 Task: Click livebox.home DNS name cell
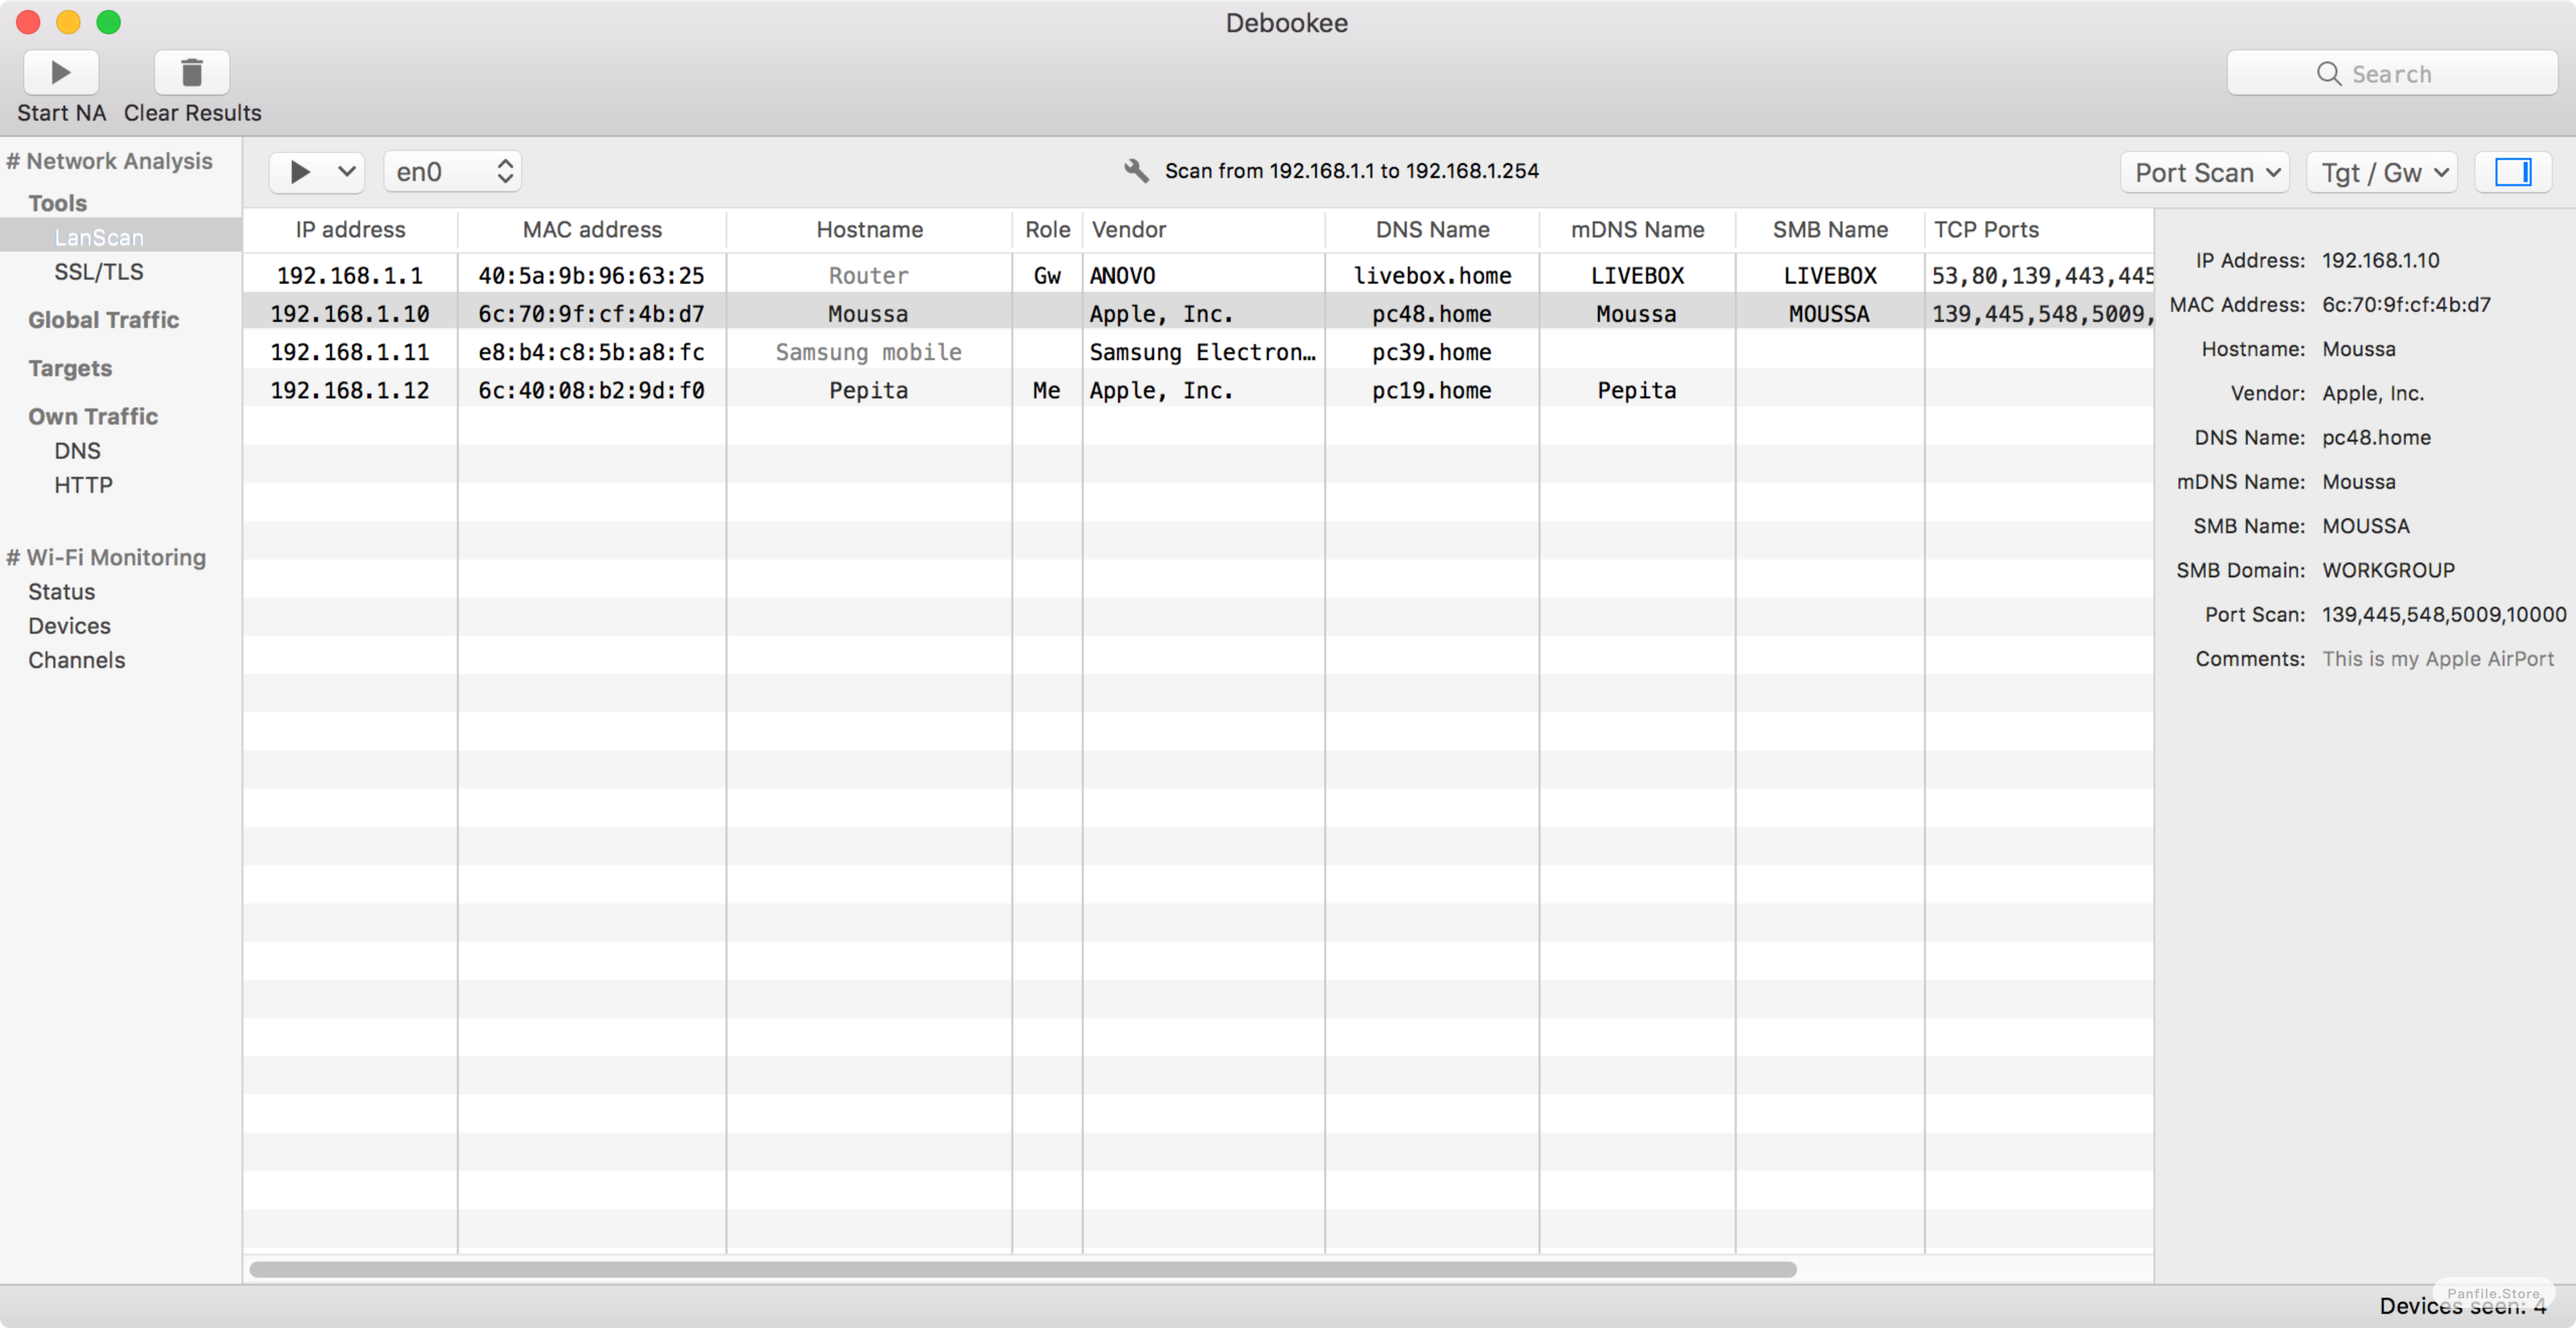point(1432,275)
